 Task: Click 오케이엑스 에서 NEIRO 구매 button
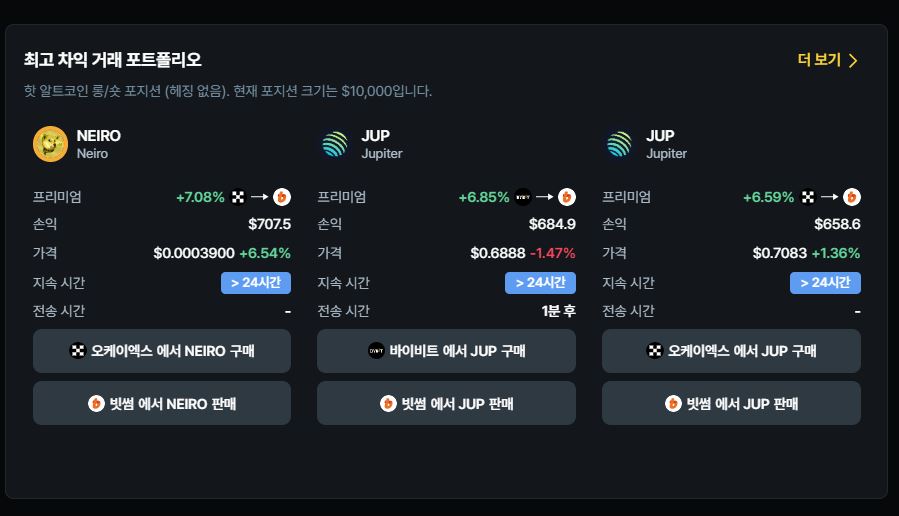click(162, 351)
